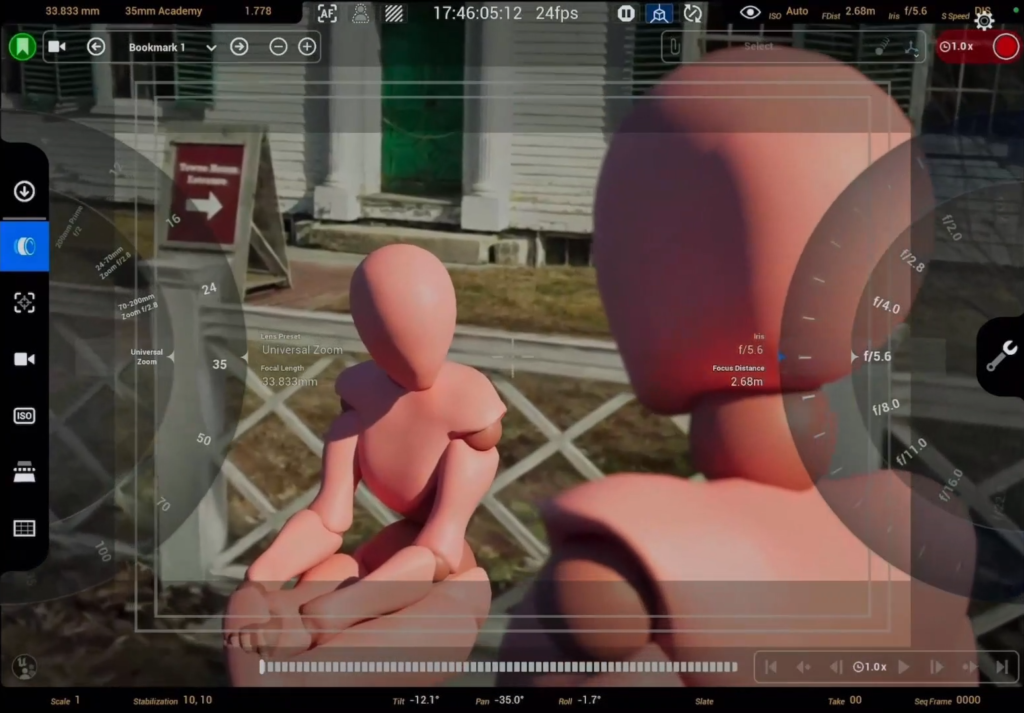Open the wrench tools panel
Viewport: 1024px width, 713px height.
click(1001, 356)
